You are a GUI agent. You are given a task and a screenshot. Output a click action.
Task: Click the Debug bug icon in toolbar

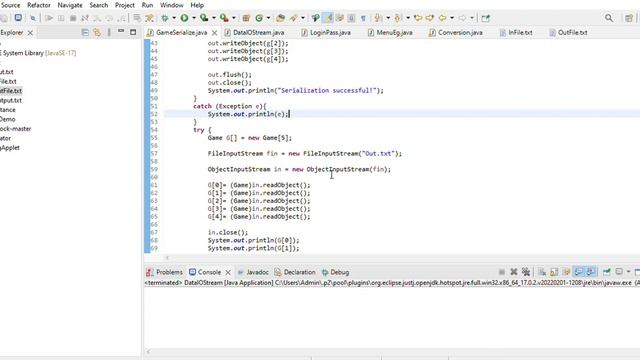coord(165,18)
